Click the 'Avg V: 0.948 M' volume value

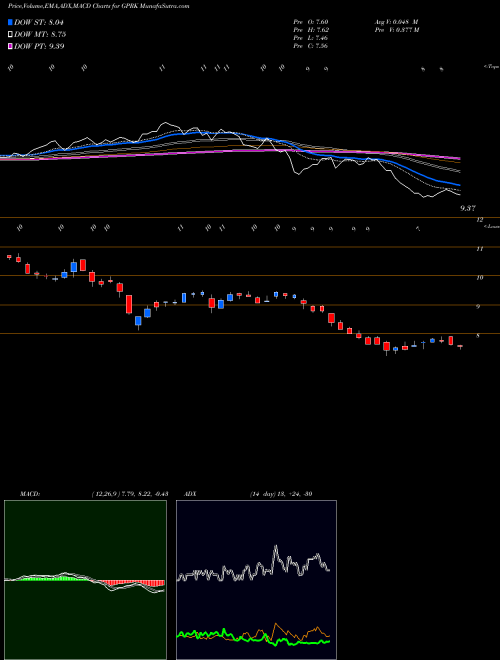(396, 22)
